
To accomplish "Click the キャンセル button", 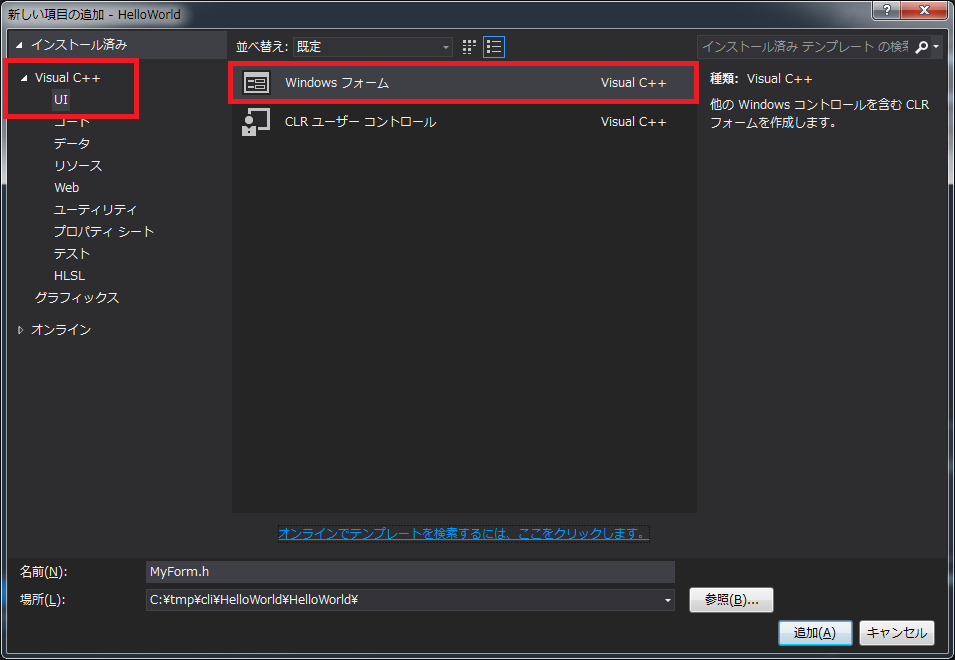I will point(897,633).
